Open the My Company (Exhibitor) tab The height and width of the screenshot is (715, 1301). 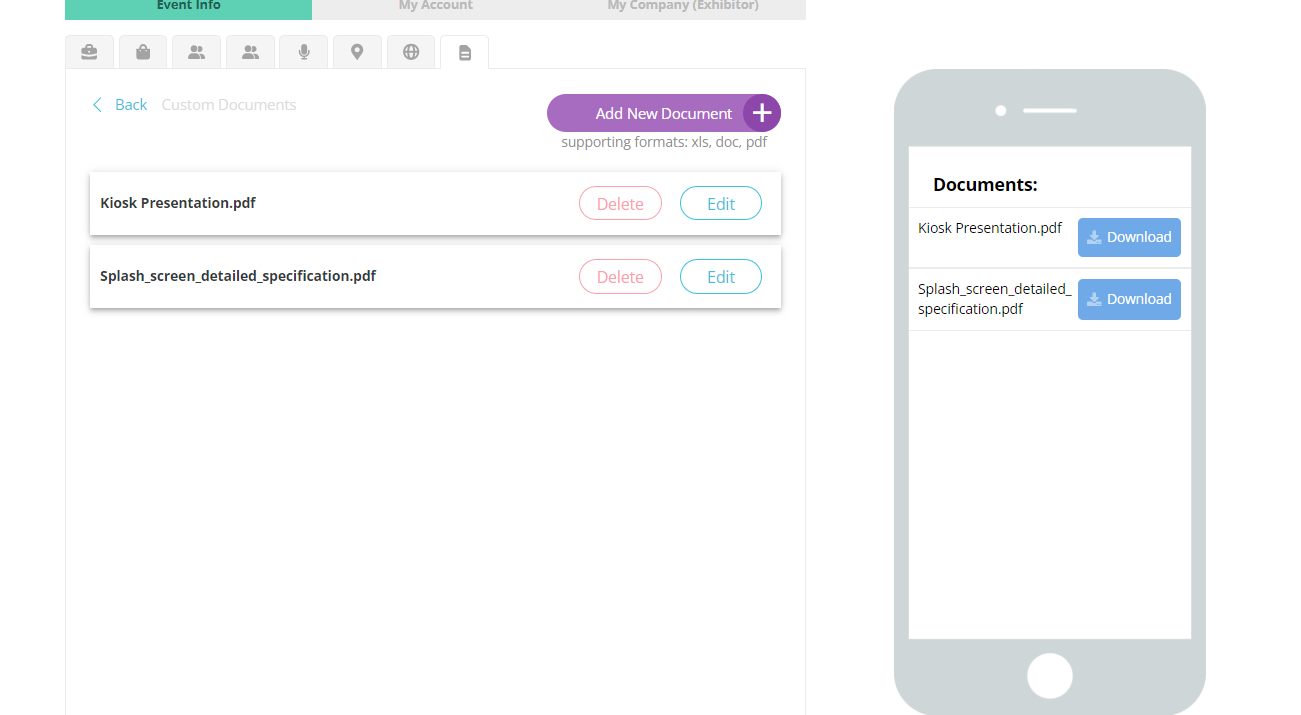[x=683, y=7]
